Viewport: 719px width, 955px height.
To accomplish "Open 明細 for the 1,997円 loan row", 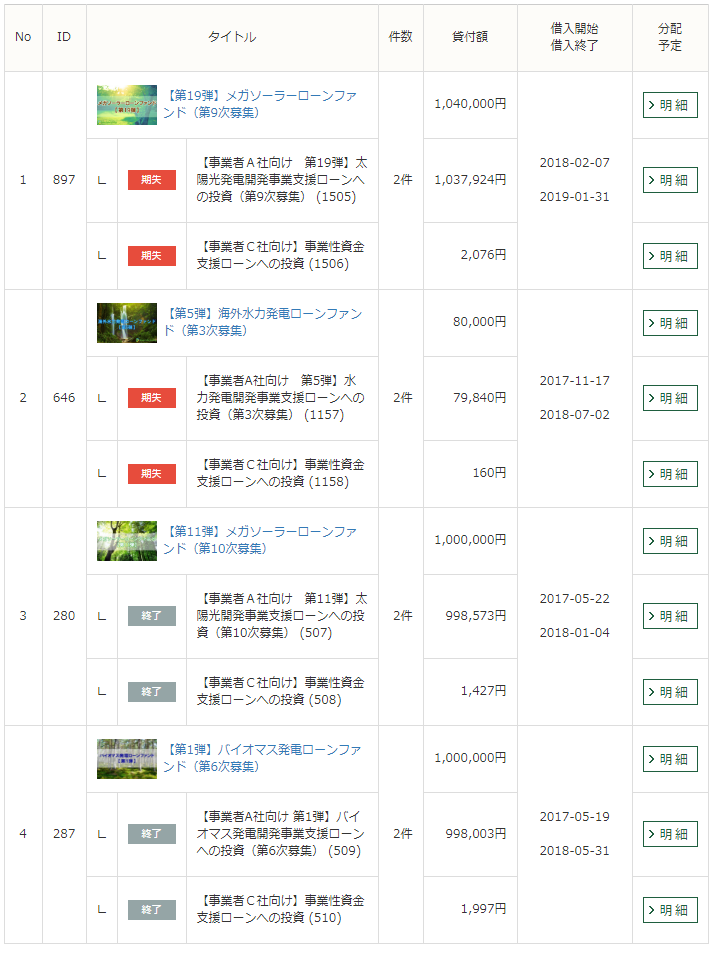I will 670,910.
